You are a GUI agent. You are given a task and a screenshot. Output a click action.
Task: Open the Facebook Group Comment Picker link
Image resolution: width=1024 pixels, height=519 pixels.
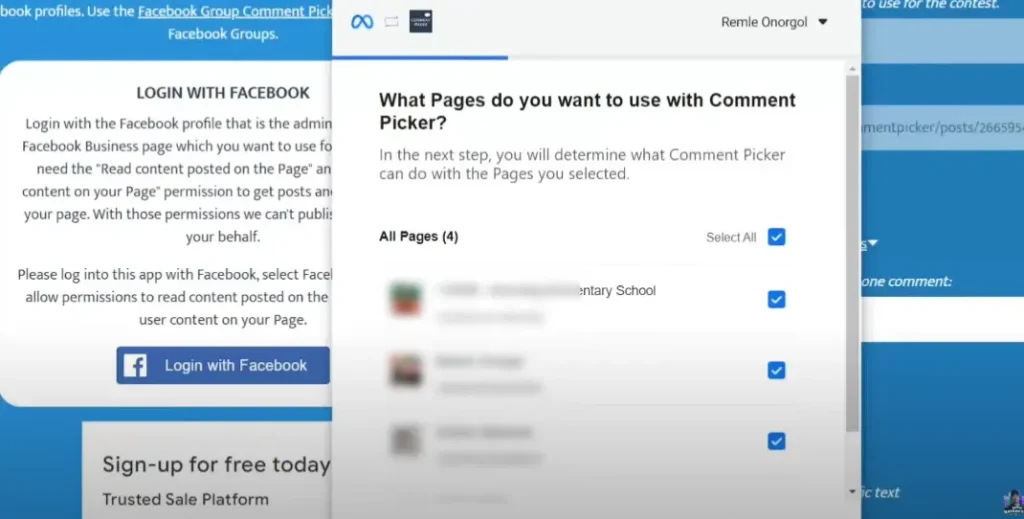tap(235, 11)
